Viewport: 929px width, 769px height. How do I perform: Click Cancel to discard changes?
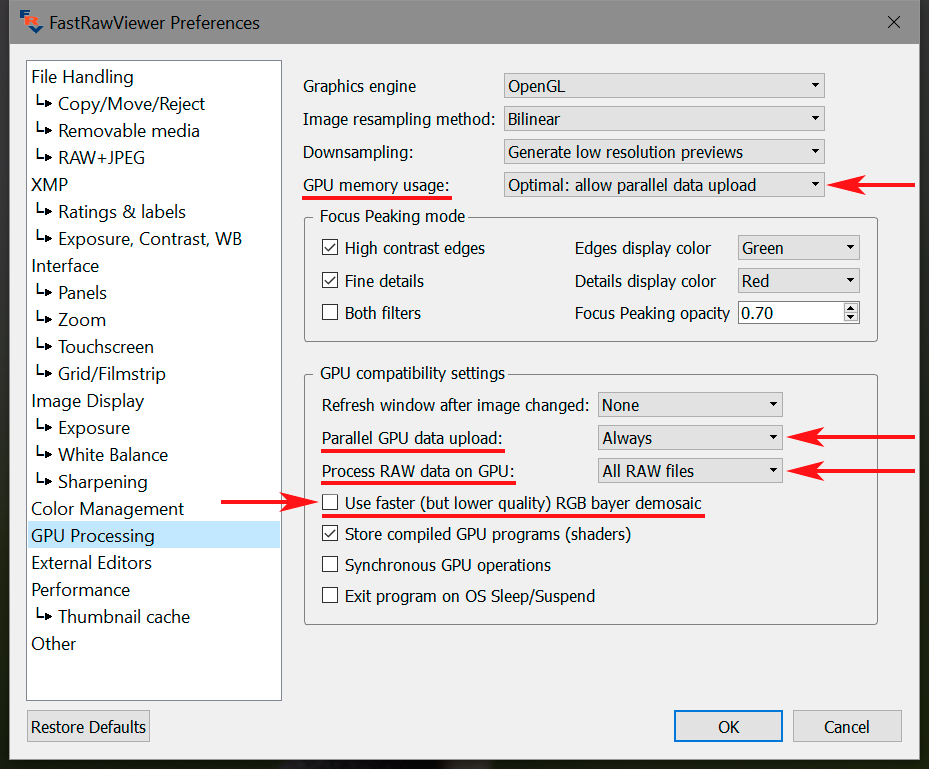(x=847, y=726)
